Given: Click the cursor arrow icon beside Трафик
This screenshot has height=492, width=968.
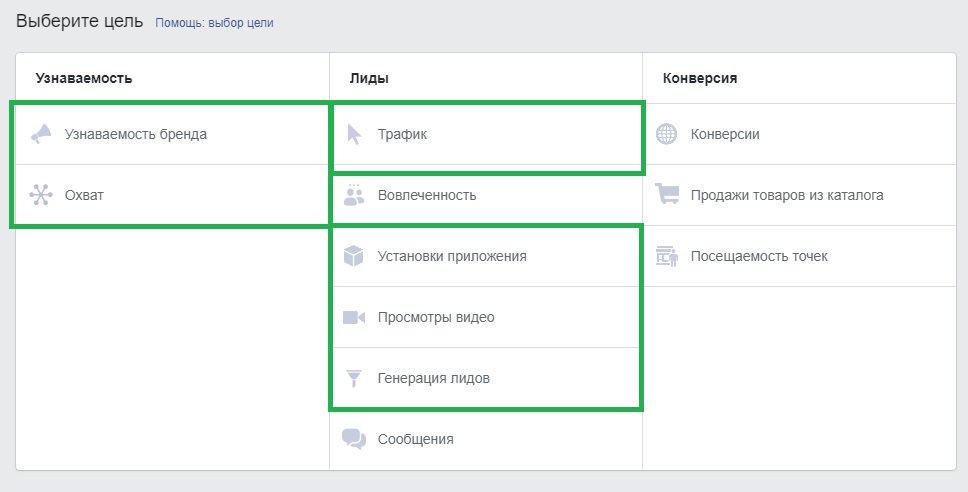Looking at the screenshot, I should click(x=354, y=134).
